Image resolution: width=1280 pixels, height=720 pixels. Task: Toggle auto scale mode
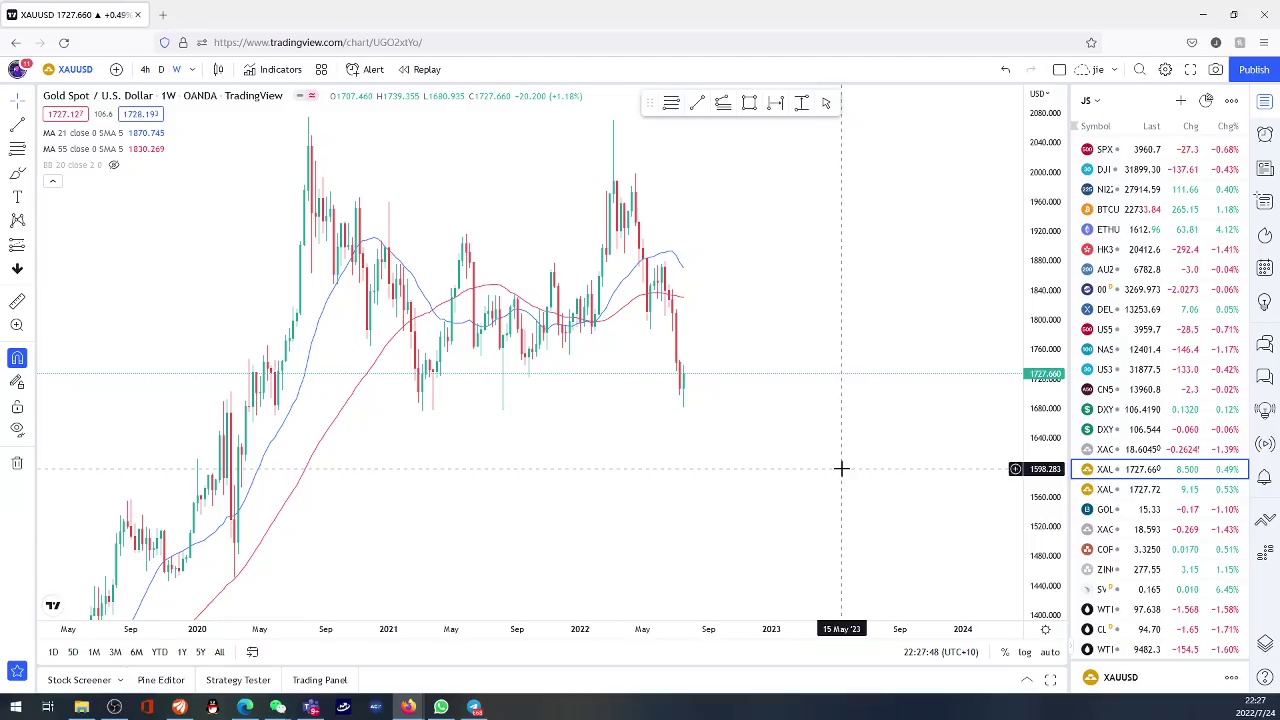1050,652
